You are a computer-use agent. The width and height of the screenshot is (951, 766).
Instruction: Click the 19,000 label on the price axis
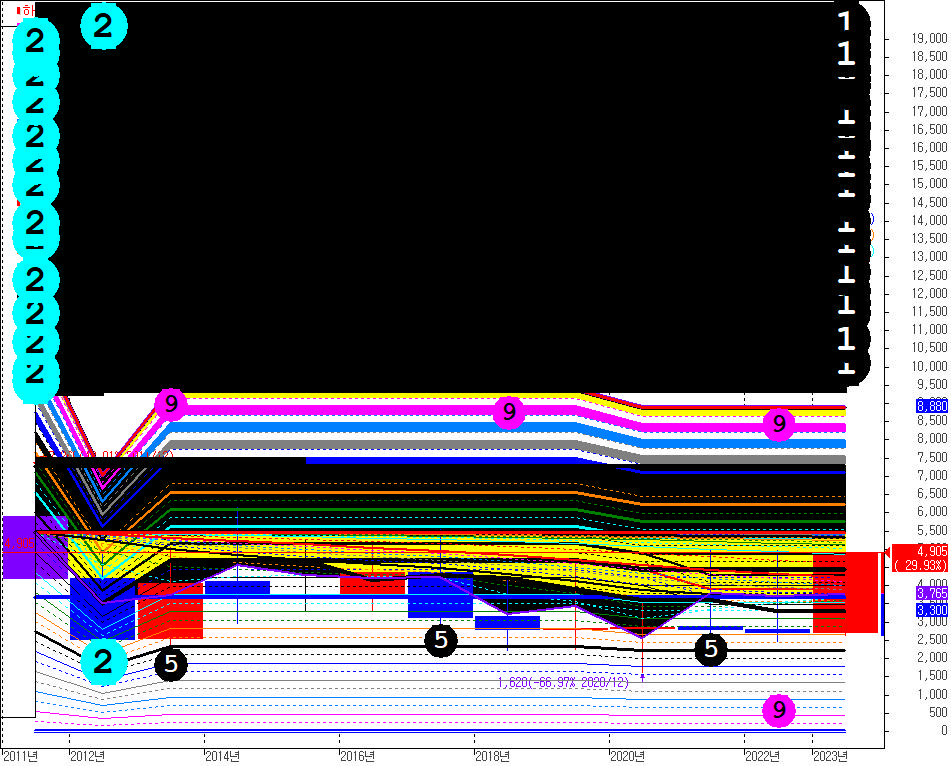click(x=929, y=38)
